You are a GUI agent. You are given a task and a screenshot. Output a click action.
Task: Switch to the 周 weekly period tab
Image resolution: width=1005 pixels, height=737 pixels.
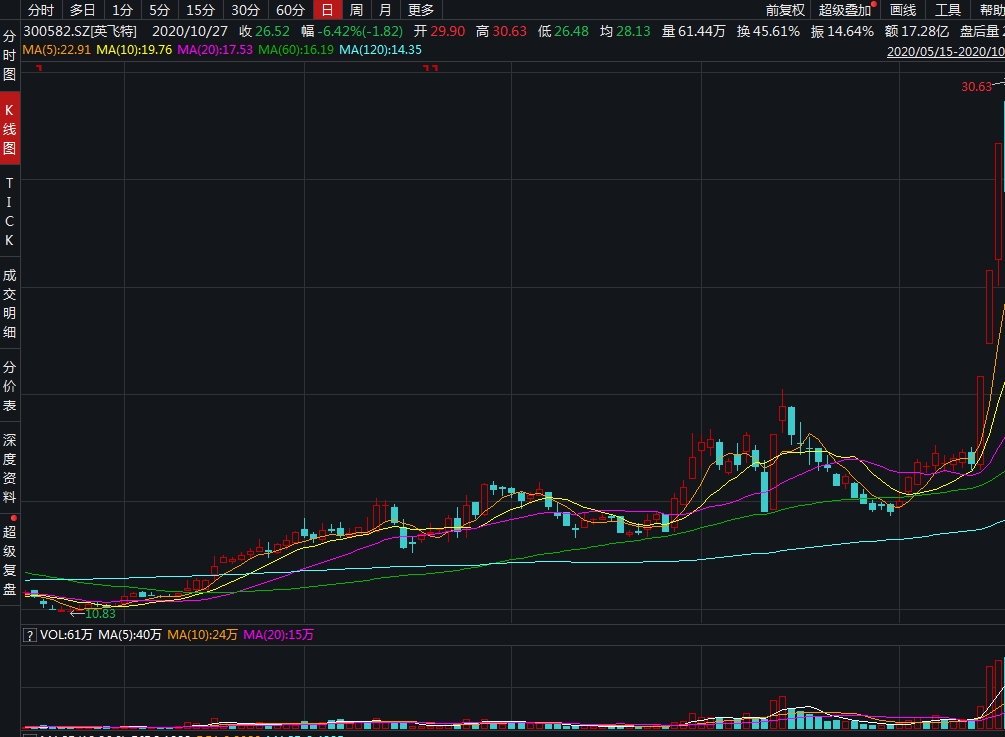click(x=356, y=10)
